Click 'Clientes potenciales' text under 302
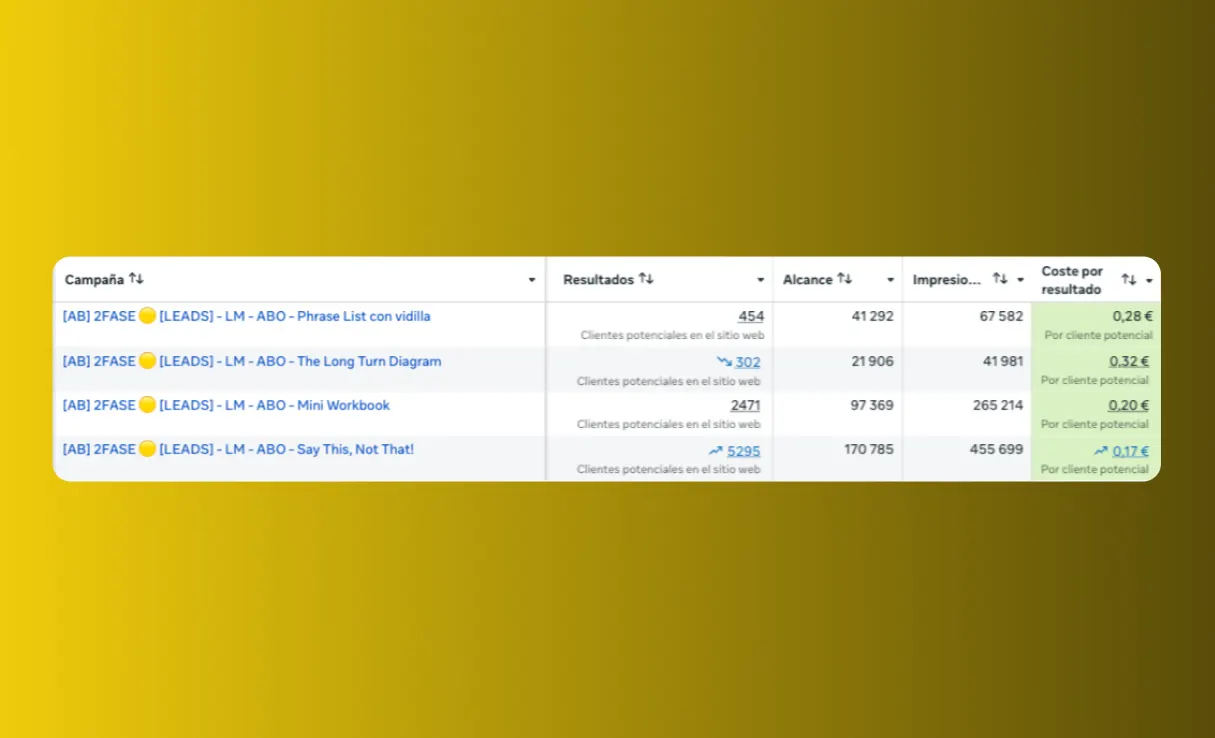 pos(669,381)
